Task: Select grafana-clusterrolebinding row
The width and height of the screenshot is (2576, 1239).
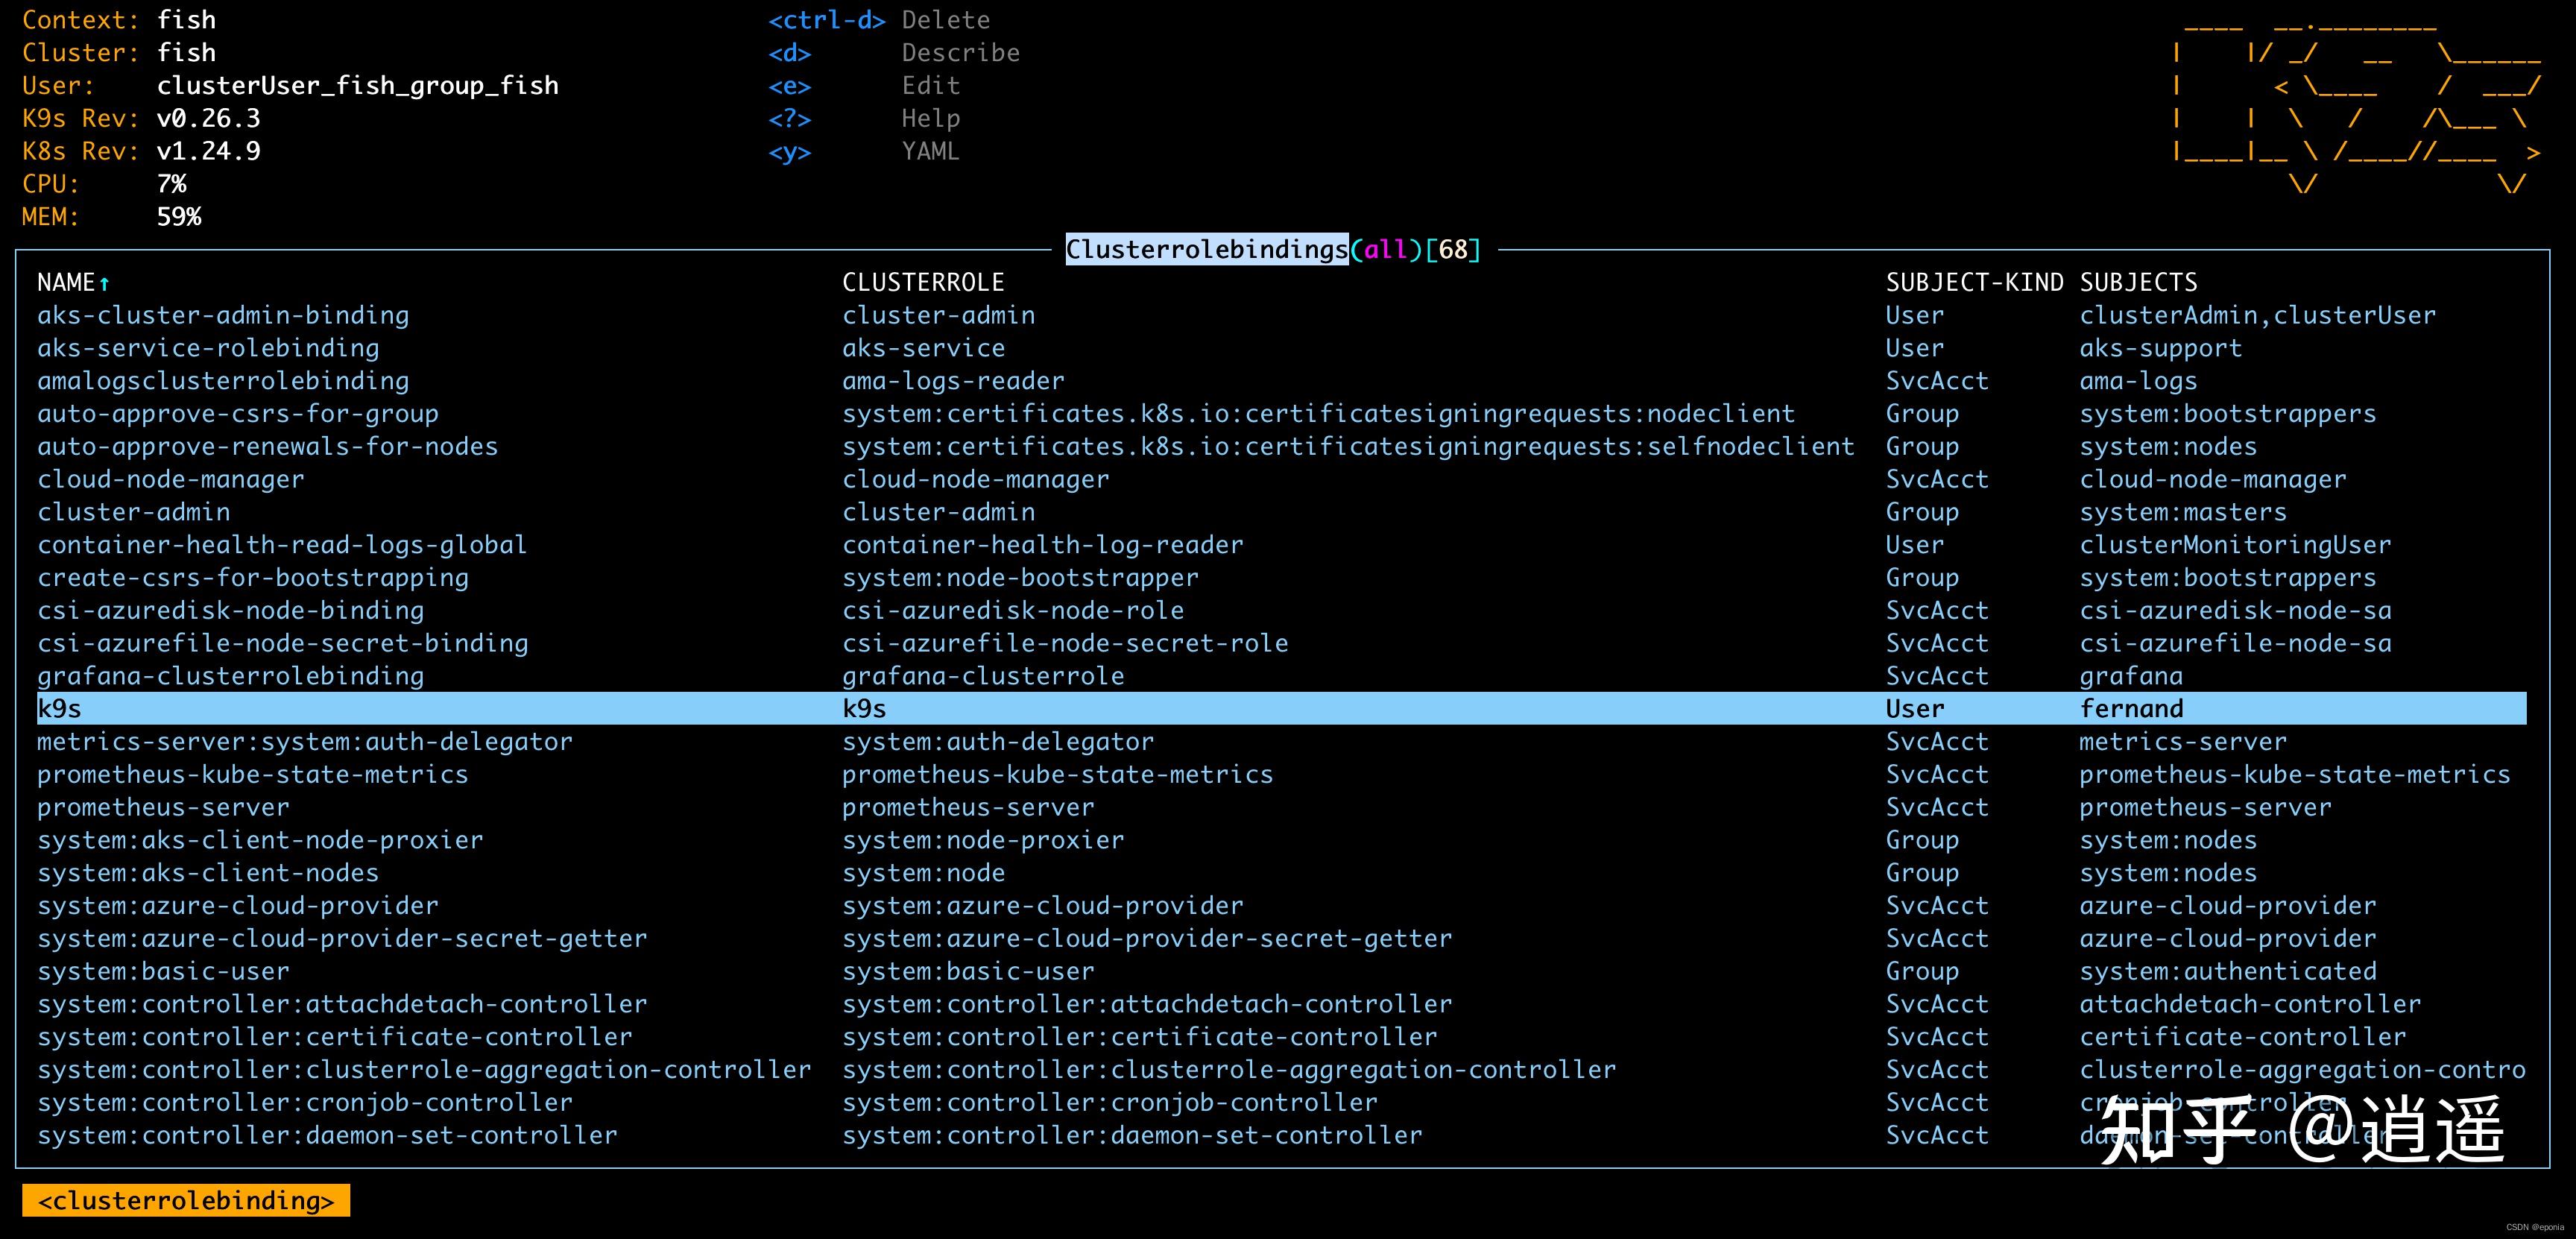Action: (x=230, y=677)
